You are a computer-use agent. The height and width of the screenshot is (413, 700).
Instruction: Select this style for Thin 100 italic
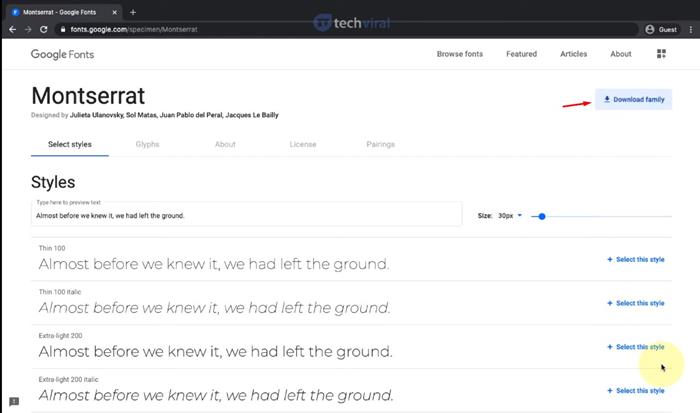pos(636,303)
